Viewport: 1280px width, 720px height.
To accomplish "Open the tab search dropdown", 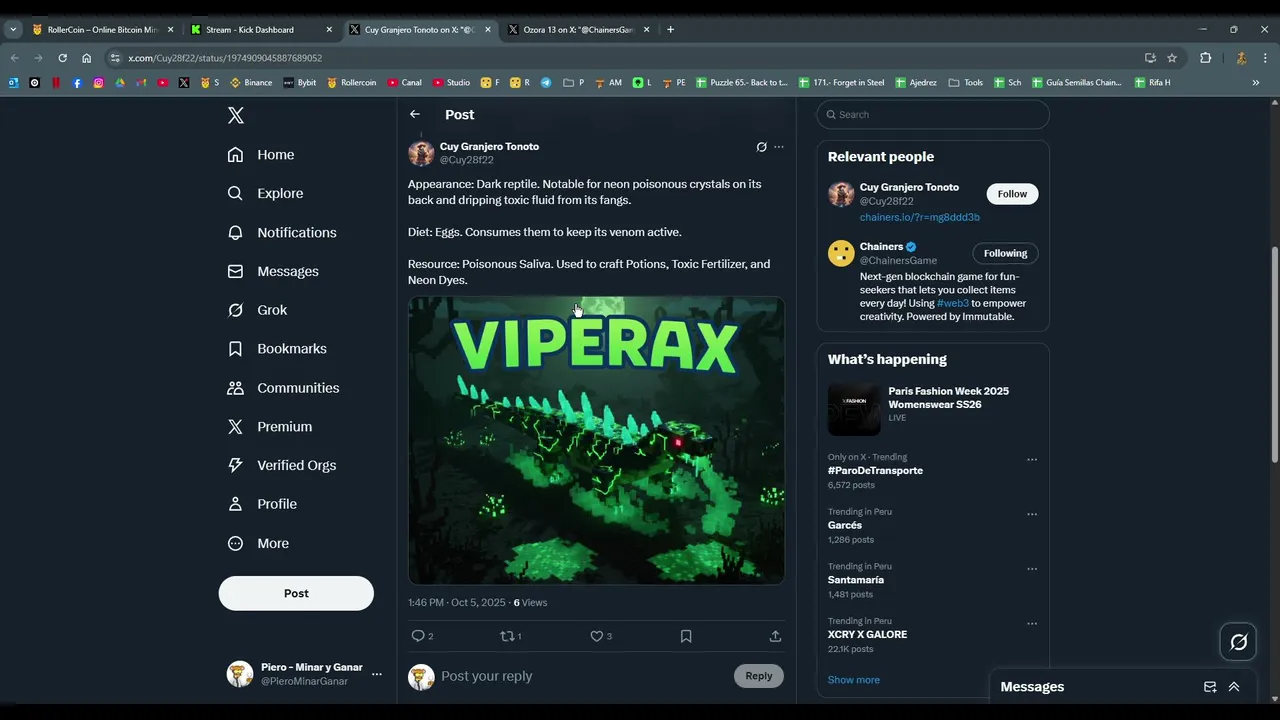I will click(x=13, y=30).
